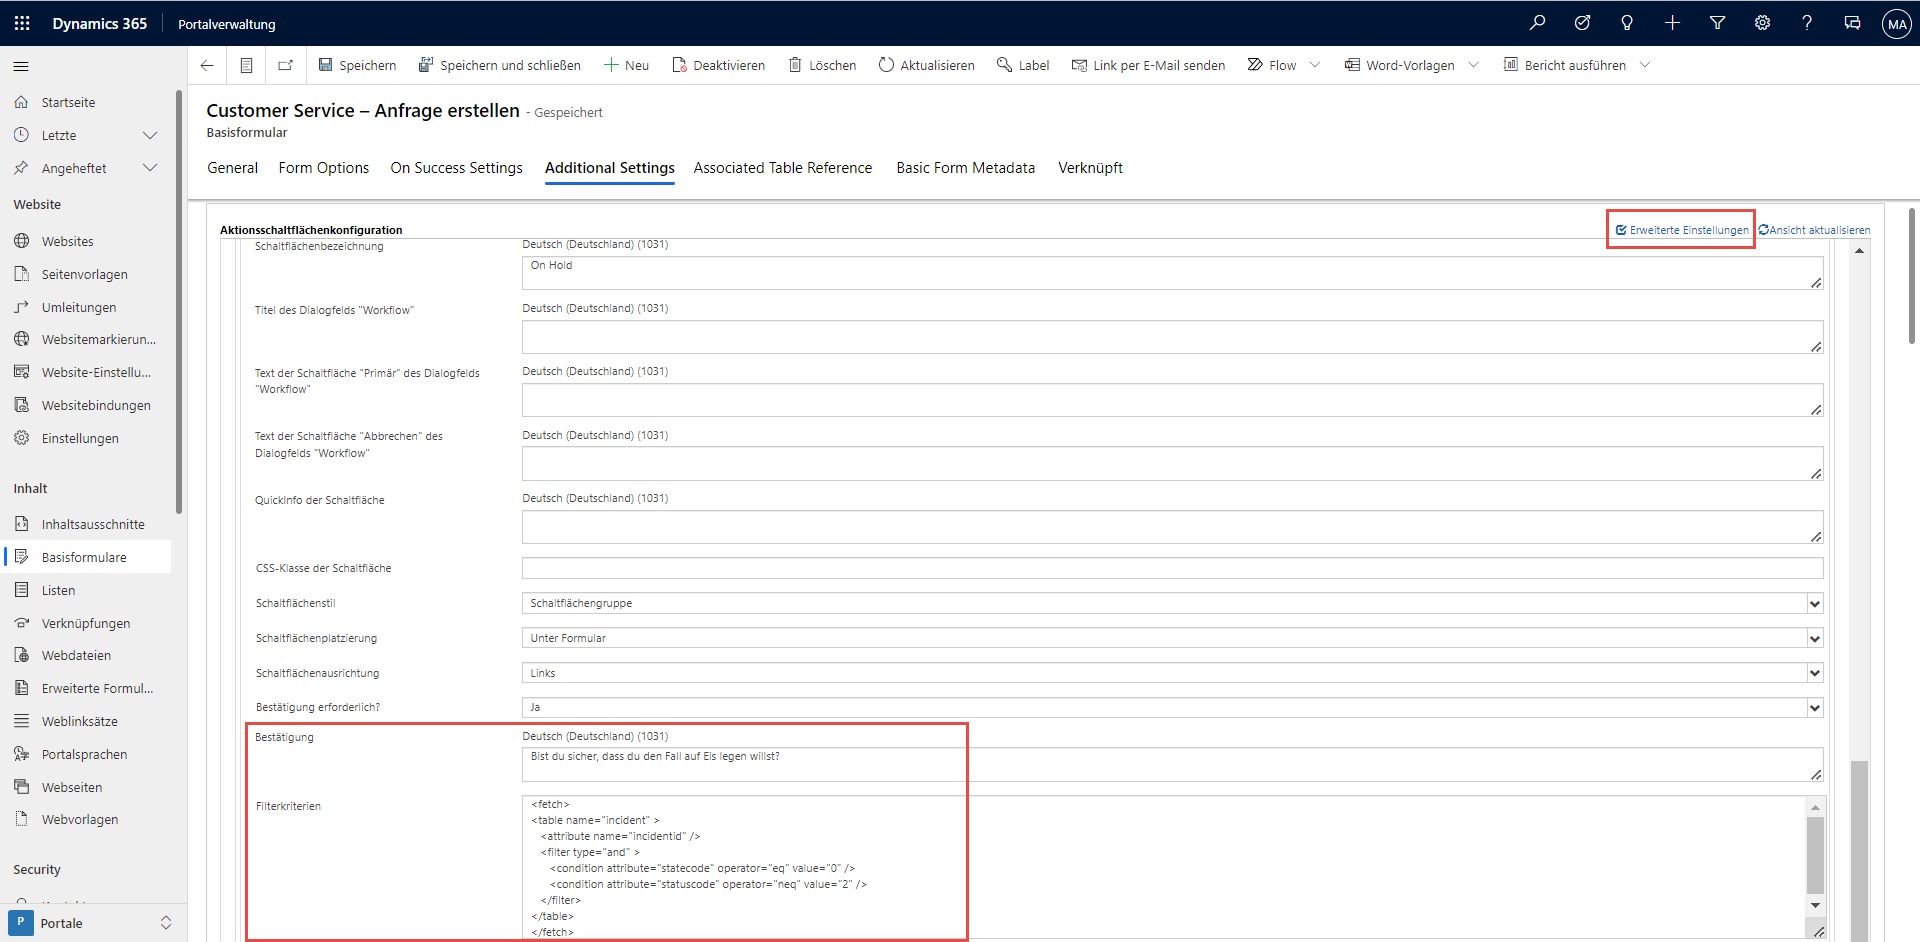This screenshot has height=942, width=1920.
Task: Switch to the Verknüpft tab
Action: (x=1090, y=168)
